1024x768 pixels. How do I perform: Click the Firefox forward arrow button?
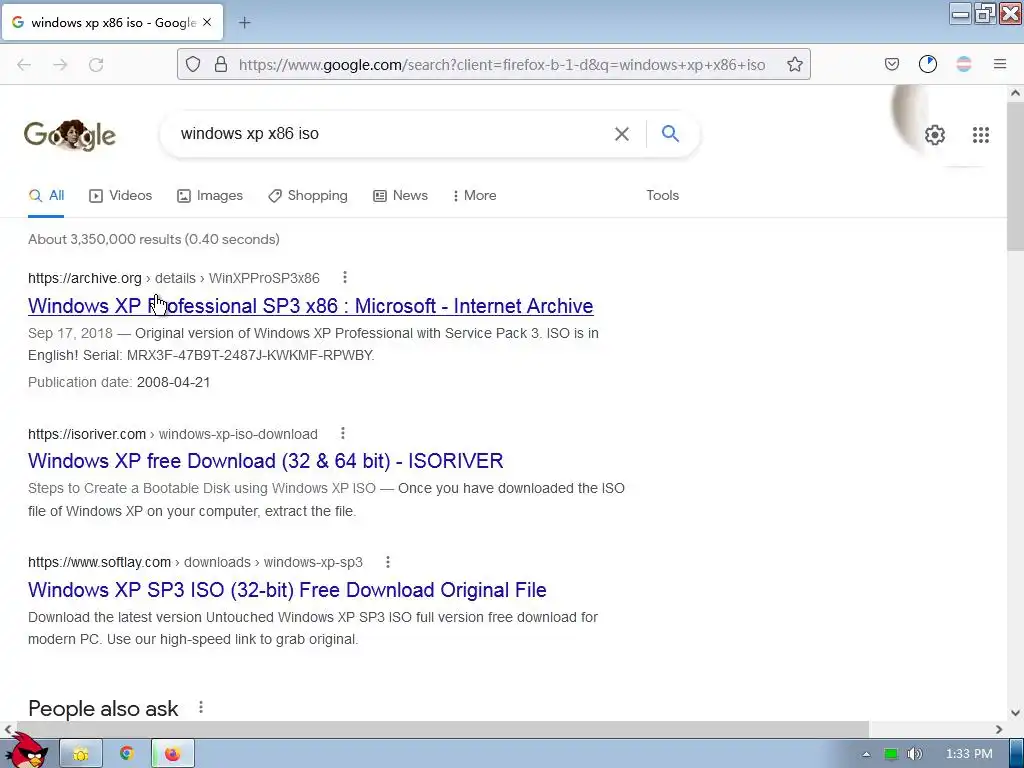(x=60, y=65)
